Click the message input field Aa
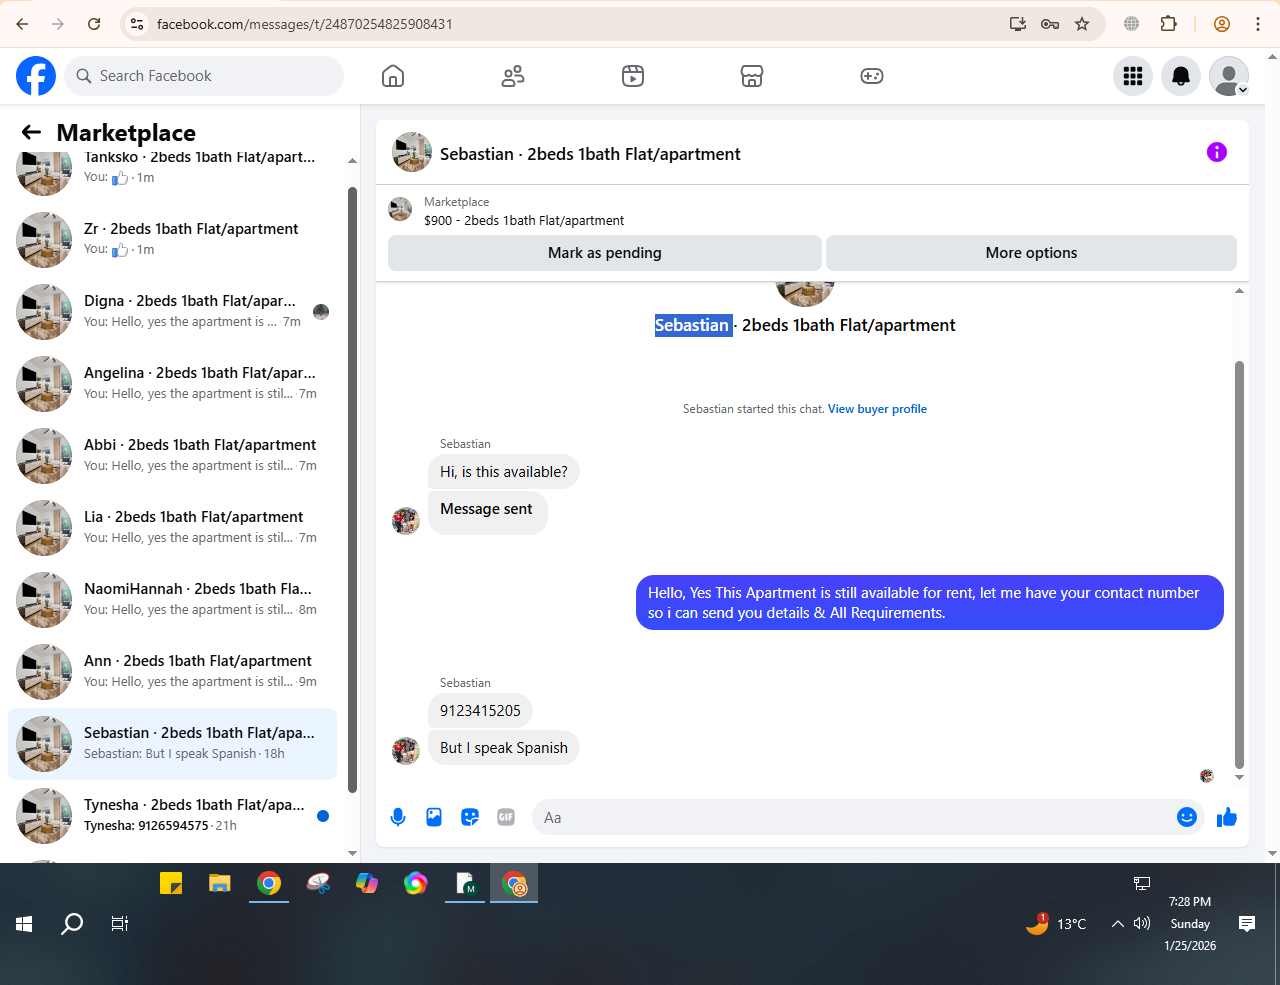Viewport: 1280px width, 985px height. click(854, 817)
